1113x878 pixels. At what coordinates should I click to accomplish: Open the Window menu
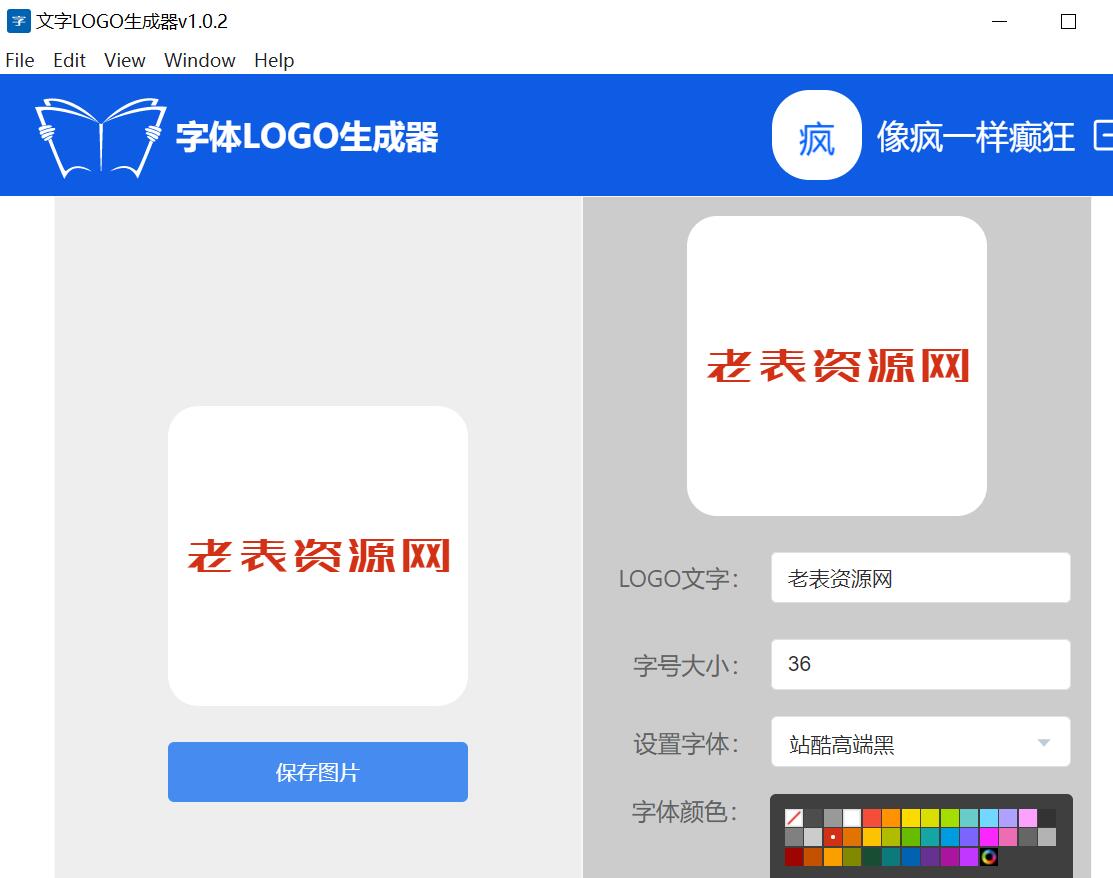(200, 60)
